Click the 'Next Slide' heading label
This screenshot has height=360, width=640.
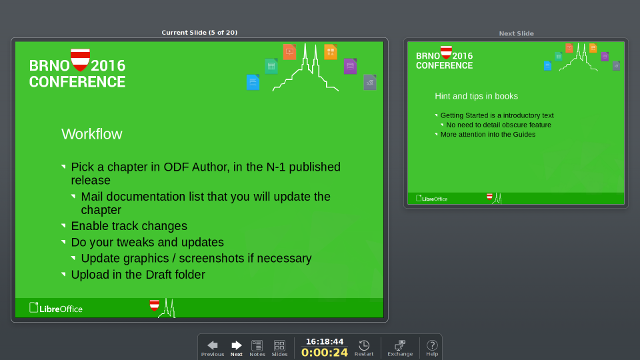(x=516, y=33)
